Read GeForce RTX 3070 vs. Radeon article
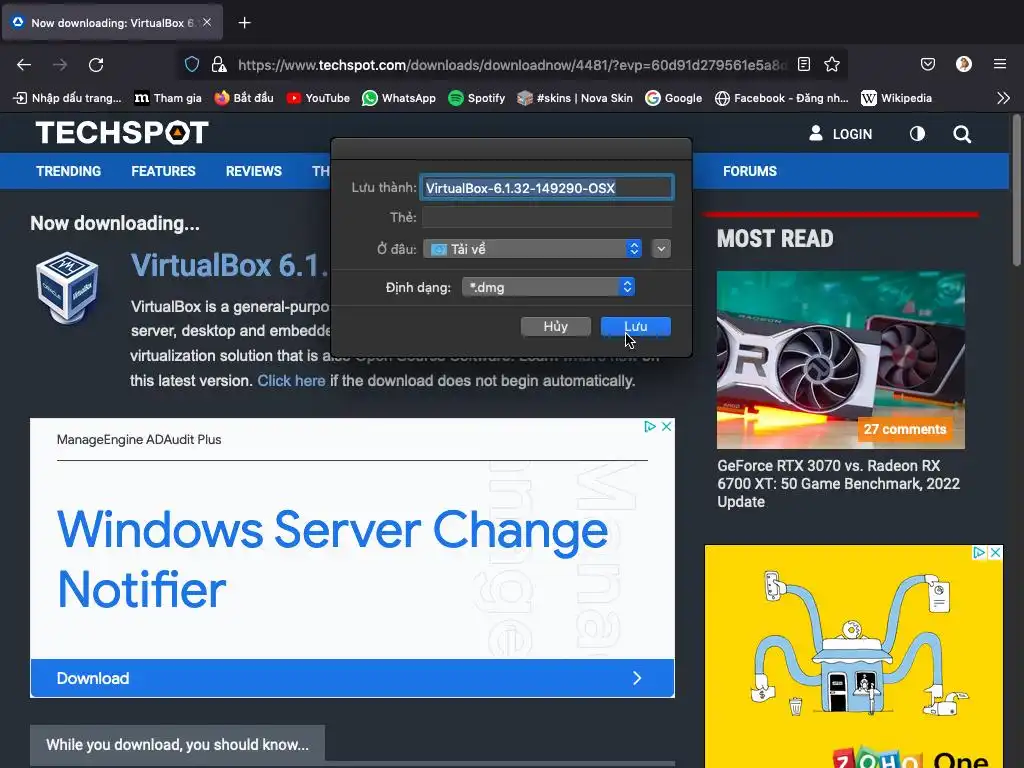This screenshot has height=768, width=1024. coord(839,483)
